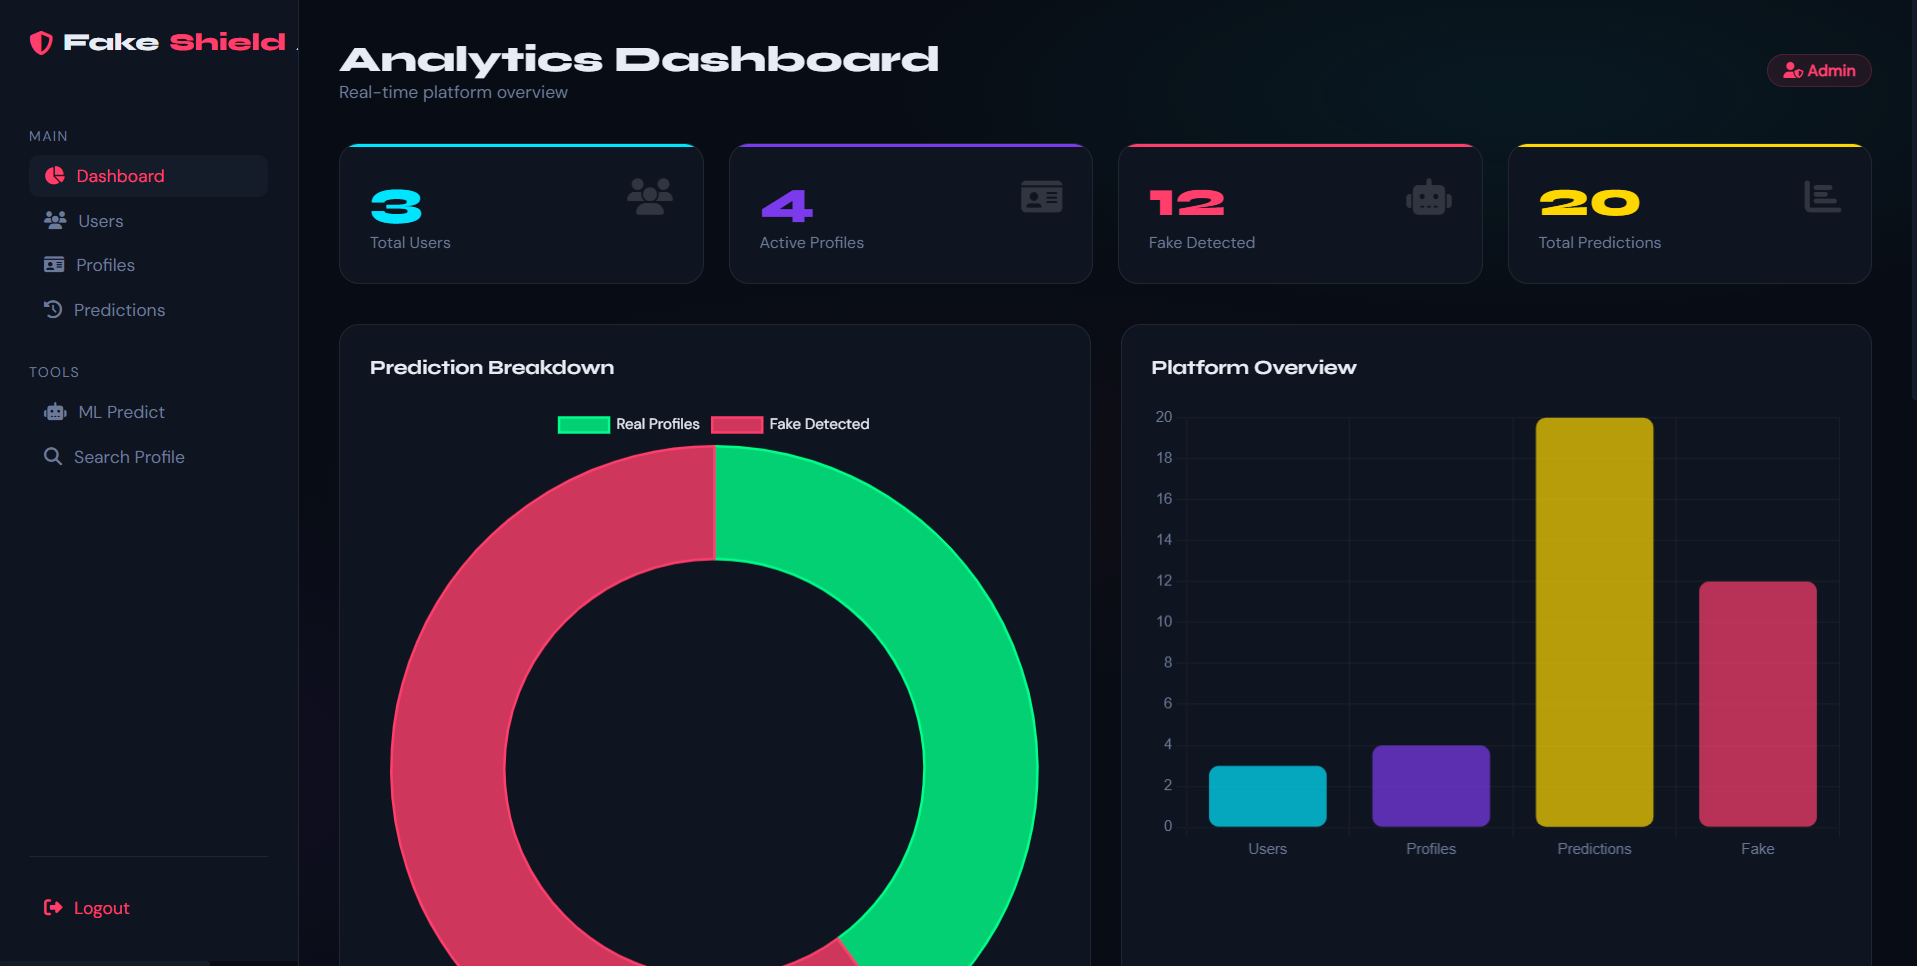
Task: Click the yellow Predictions bar
Action: pos(1594,622)
